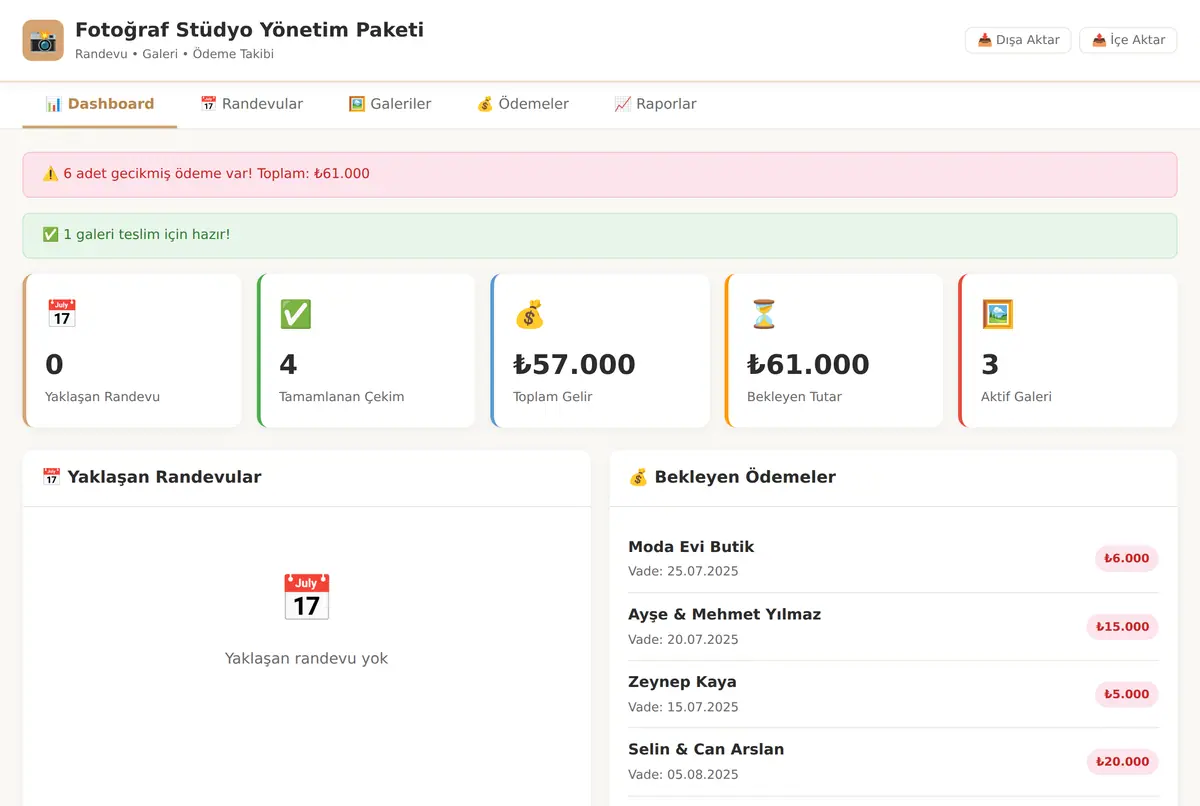Image resolution: width=1200 pixels, height=806 pixels.
Task: Select the Selin & Can Arslan payment entry
Action: [x=893, y=761]
